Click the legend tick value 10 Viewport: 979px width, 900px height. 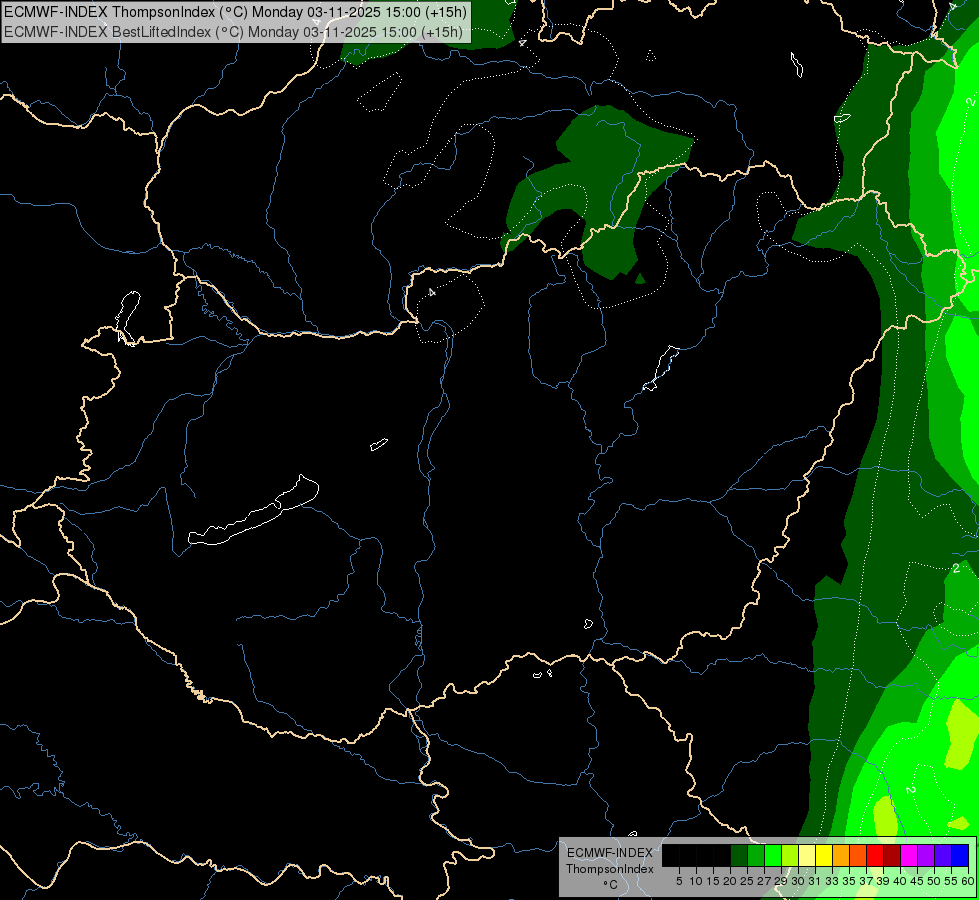click(696, 881)
